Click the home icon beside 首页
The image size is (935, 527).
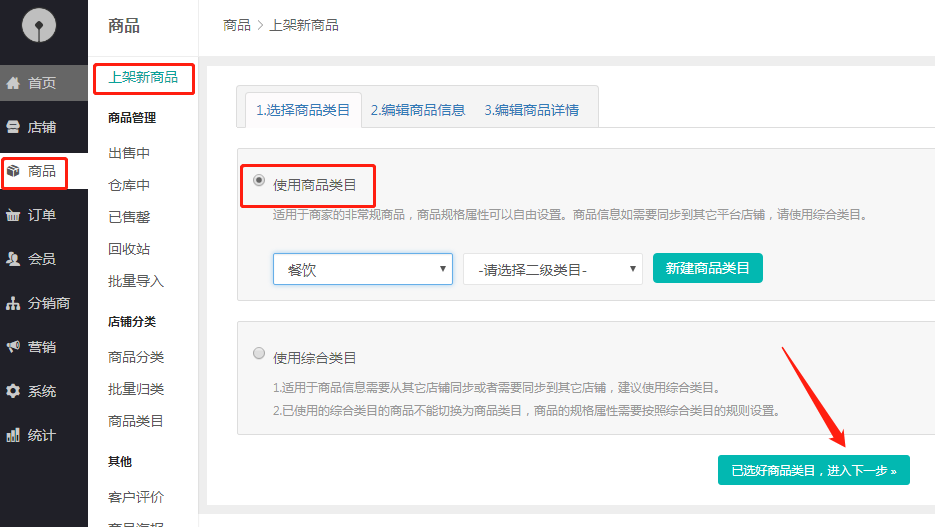[x=14, y=83]
